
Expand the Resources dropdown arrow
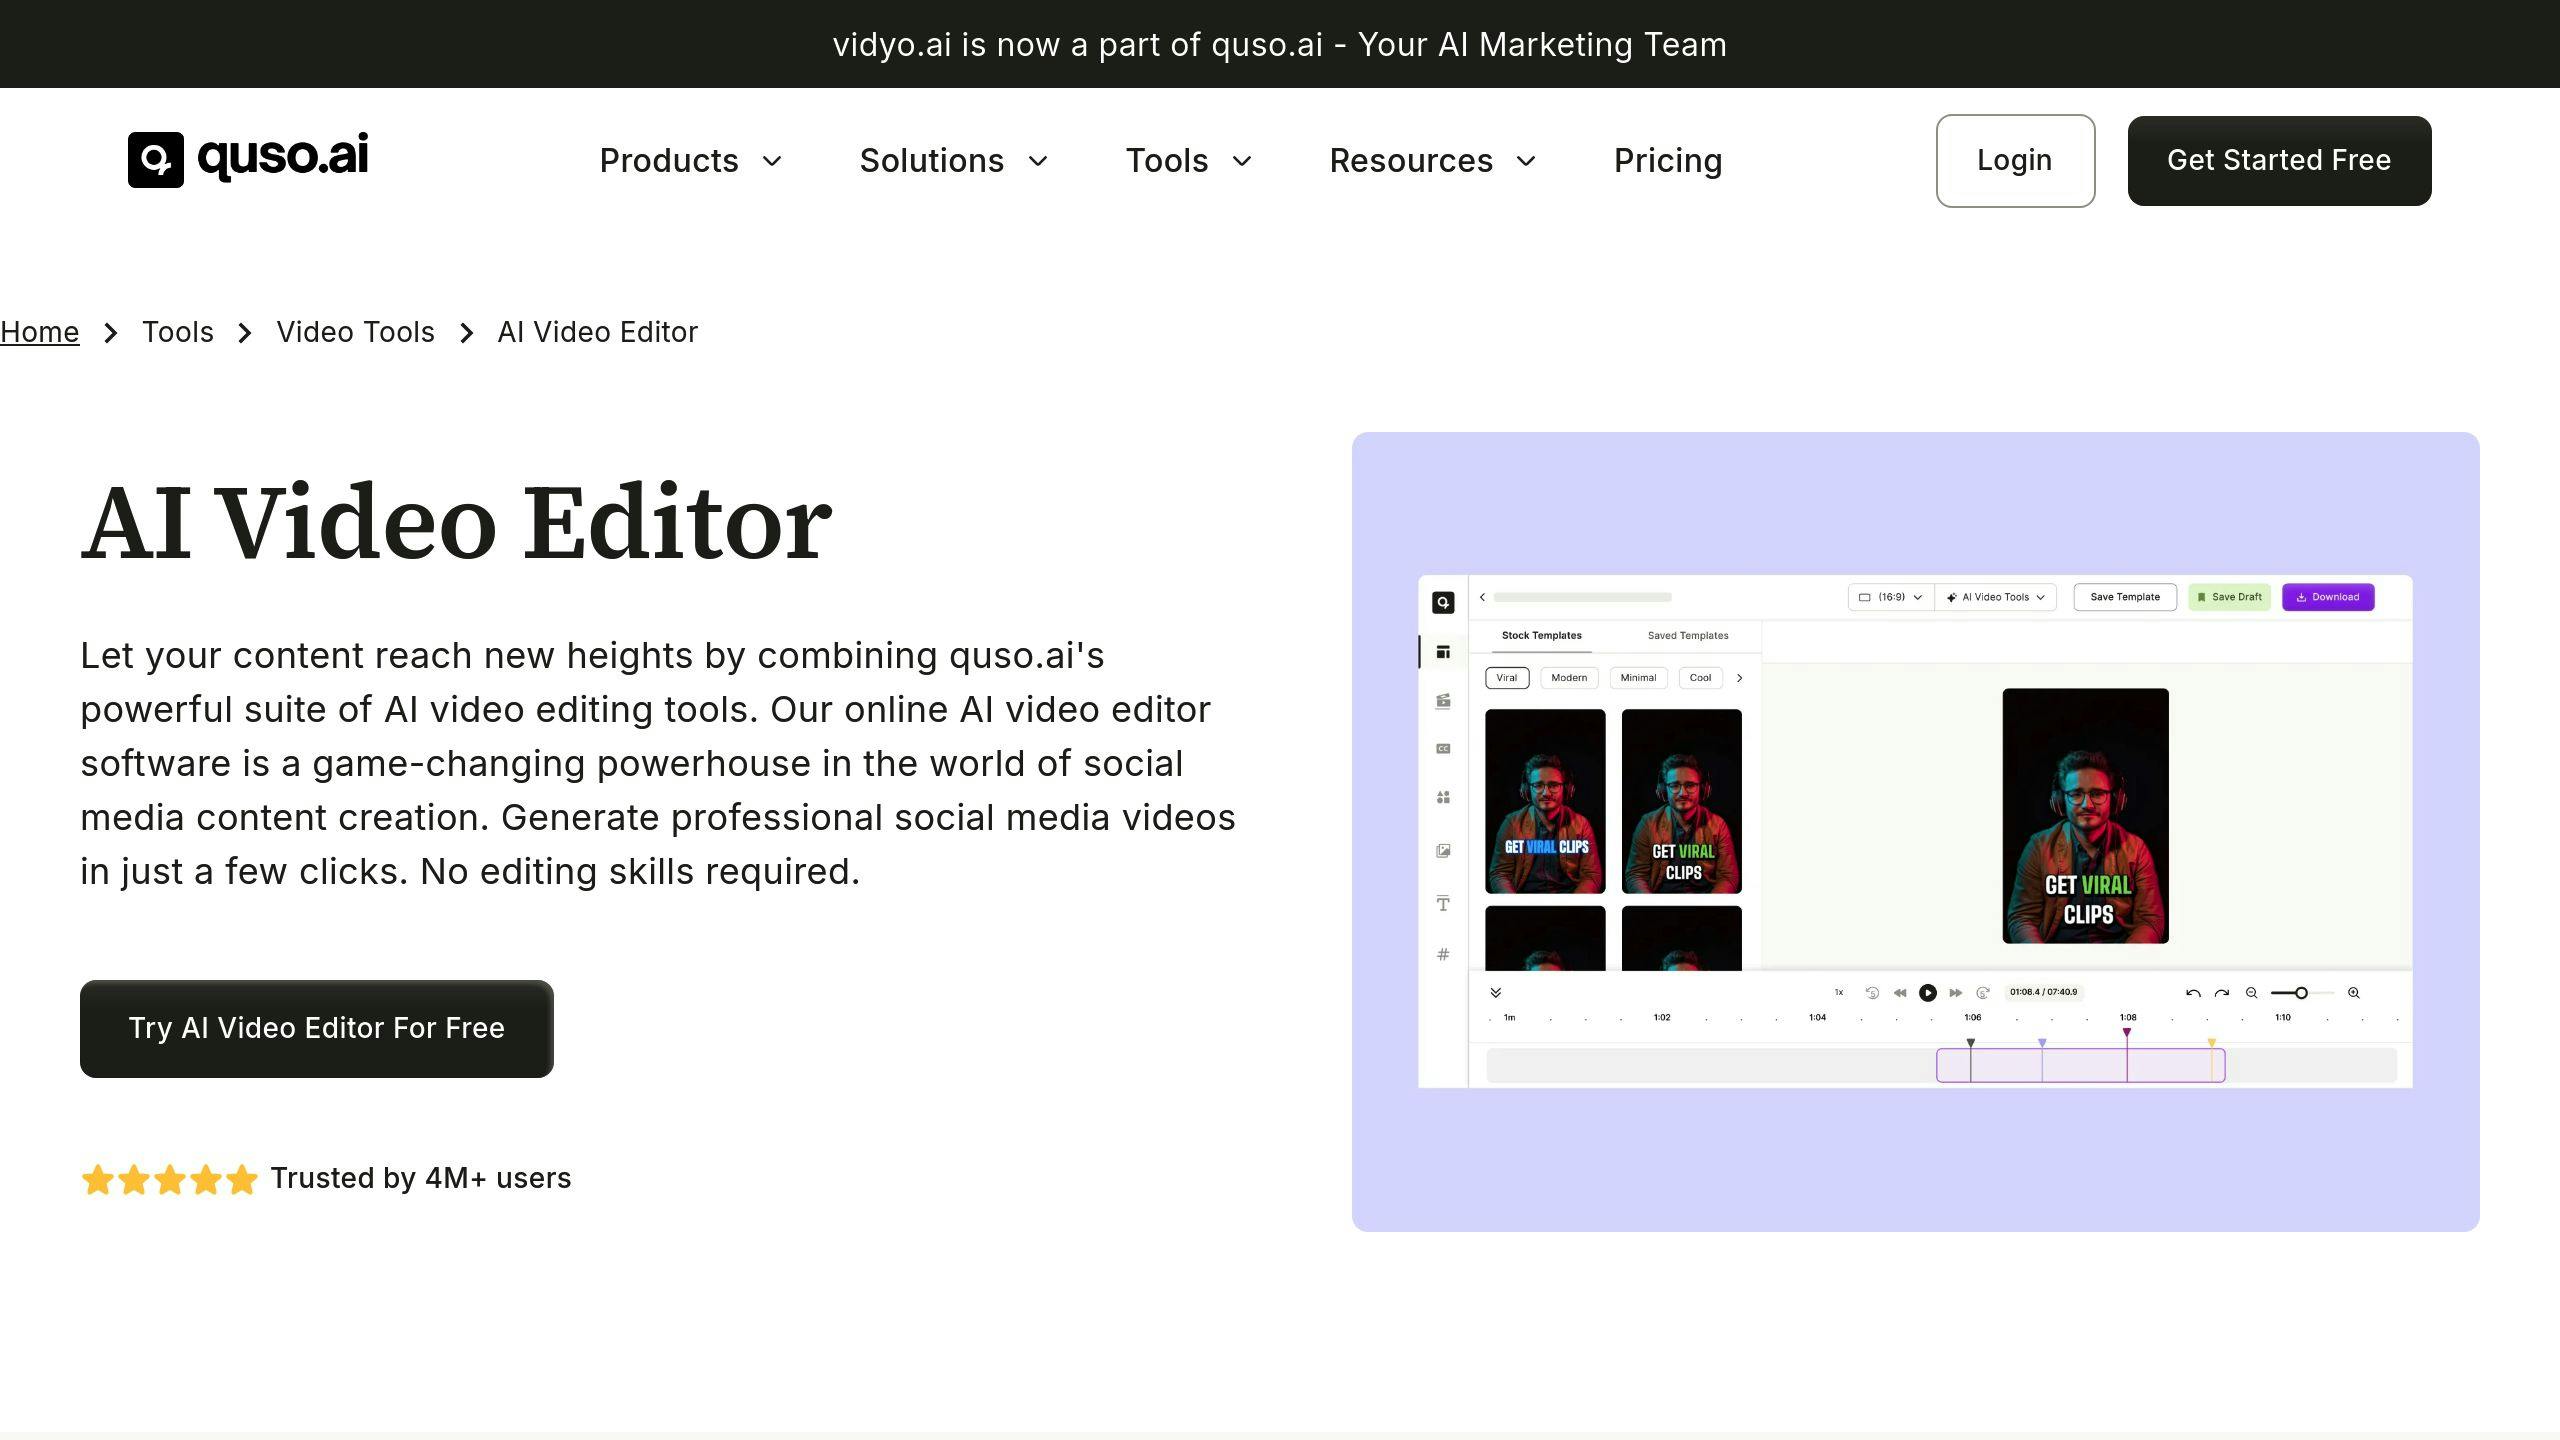tap(1526, 161)
